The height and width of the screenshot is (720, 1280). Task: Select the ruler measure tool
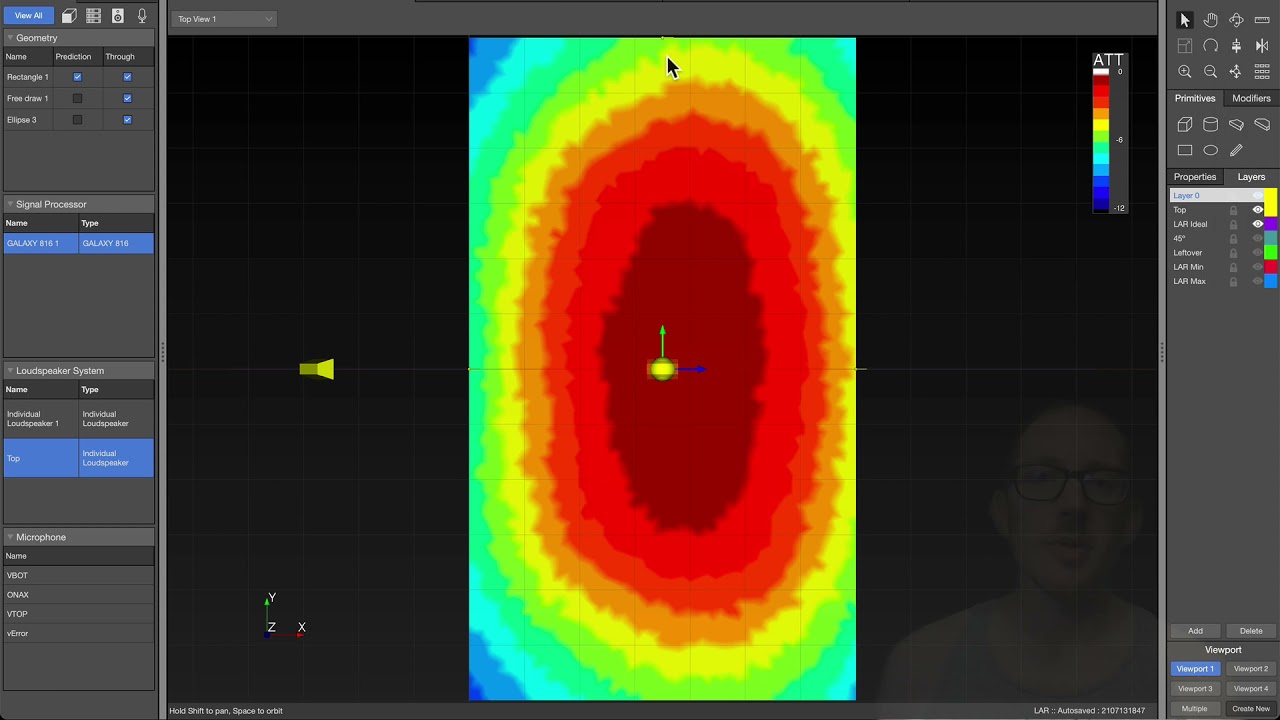click(x=1262, y=20)
